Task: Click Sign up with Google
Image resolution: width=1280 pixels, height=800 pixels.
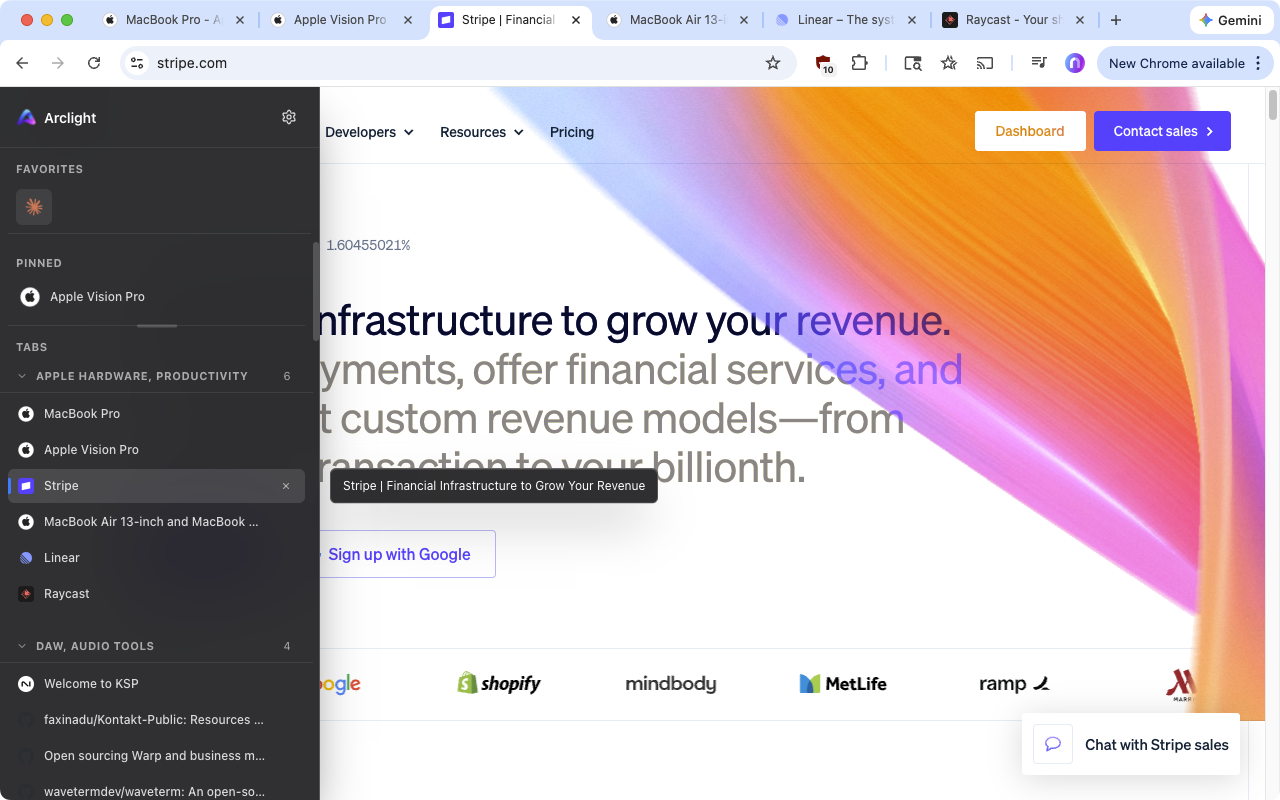Action: tap(399, 554)
